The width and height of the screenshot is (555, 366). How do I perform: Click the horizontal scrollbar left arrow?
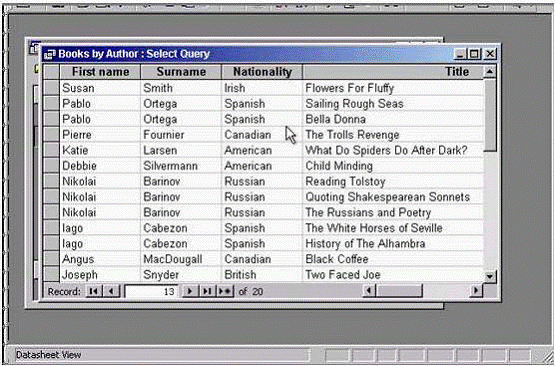369,291
